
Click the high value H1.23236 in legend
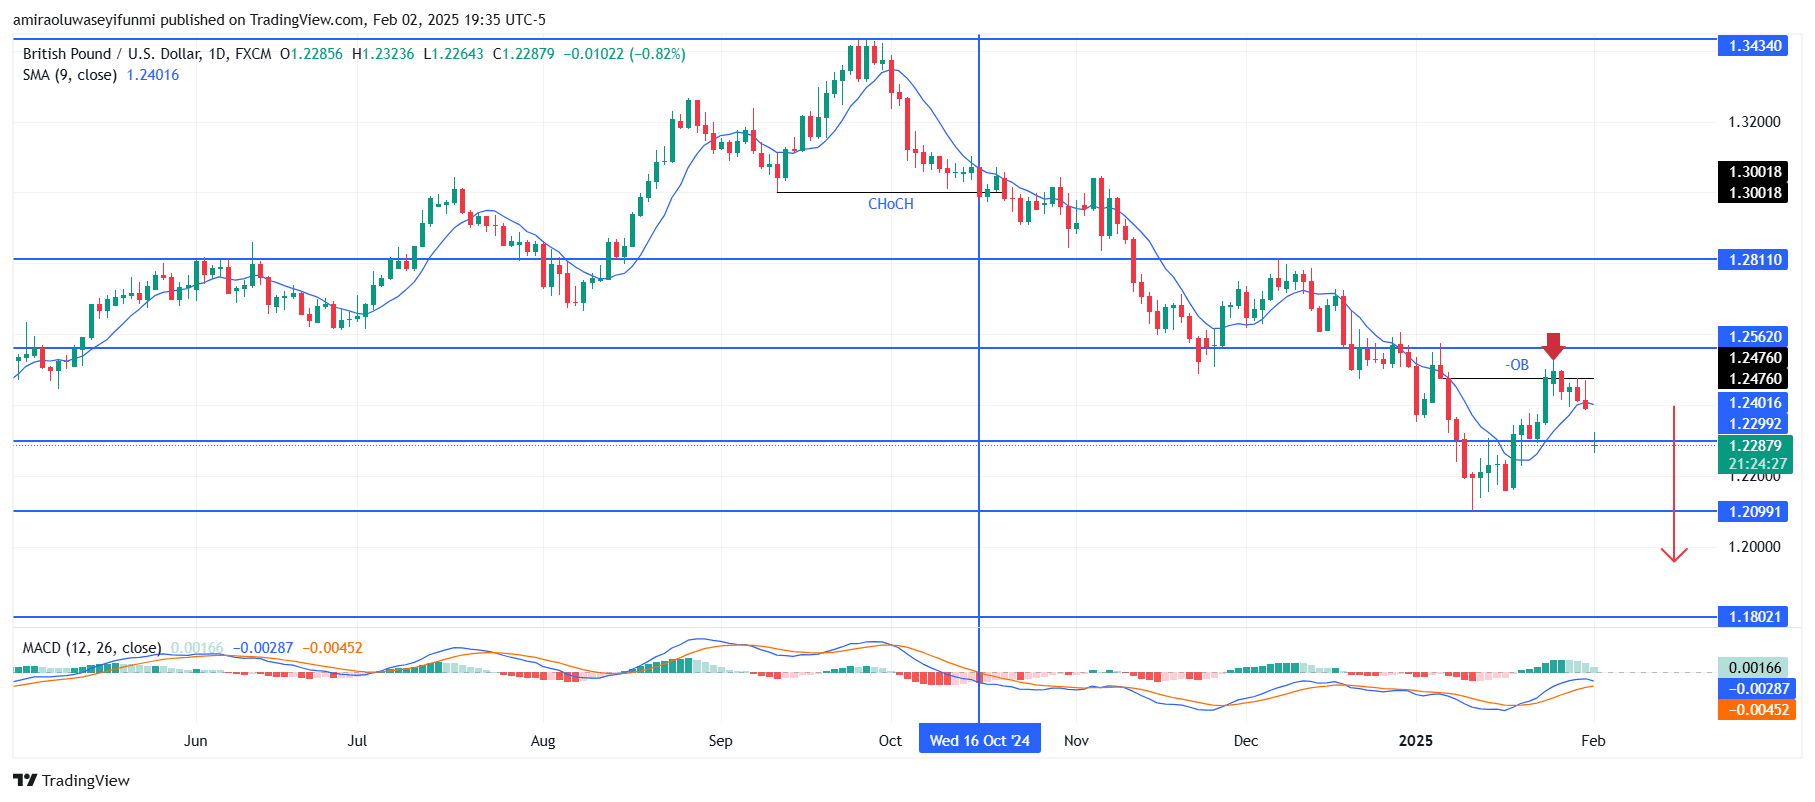pos(383,54)
